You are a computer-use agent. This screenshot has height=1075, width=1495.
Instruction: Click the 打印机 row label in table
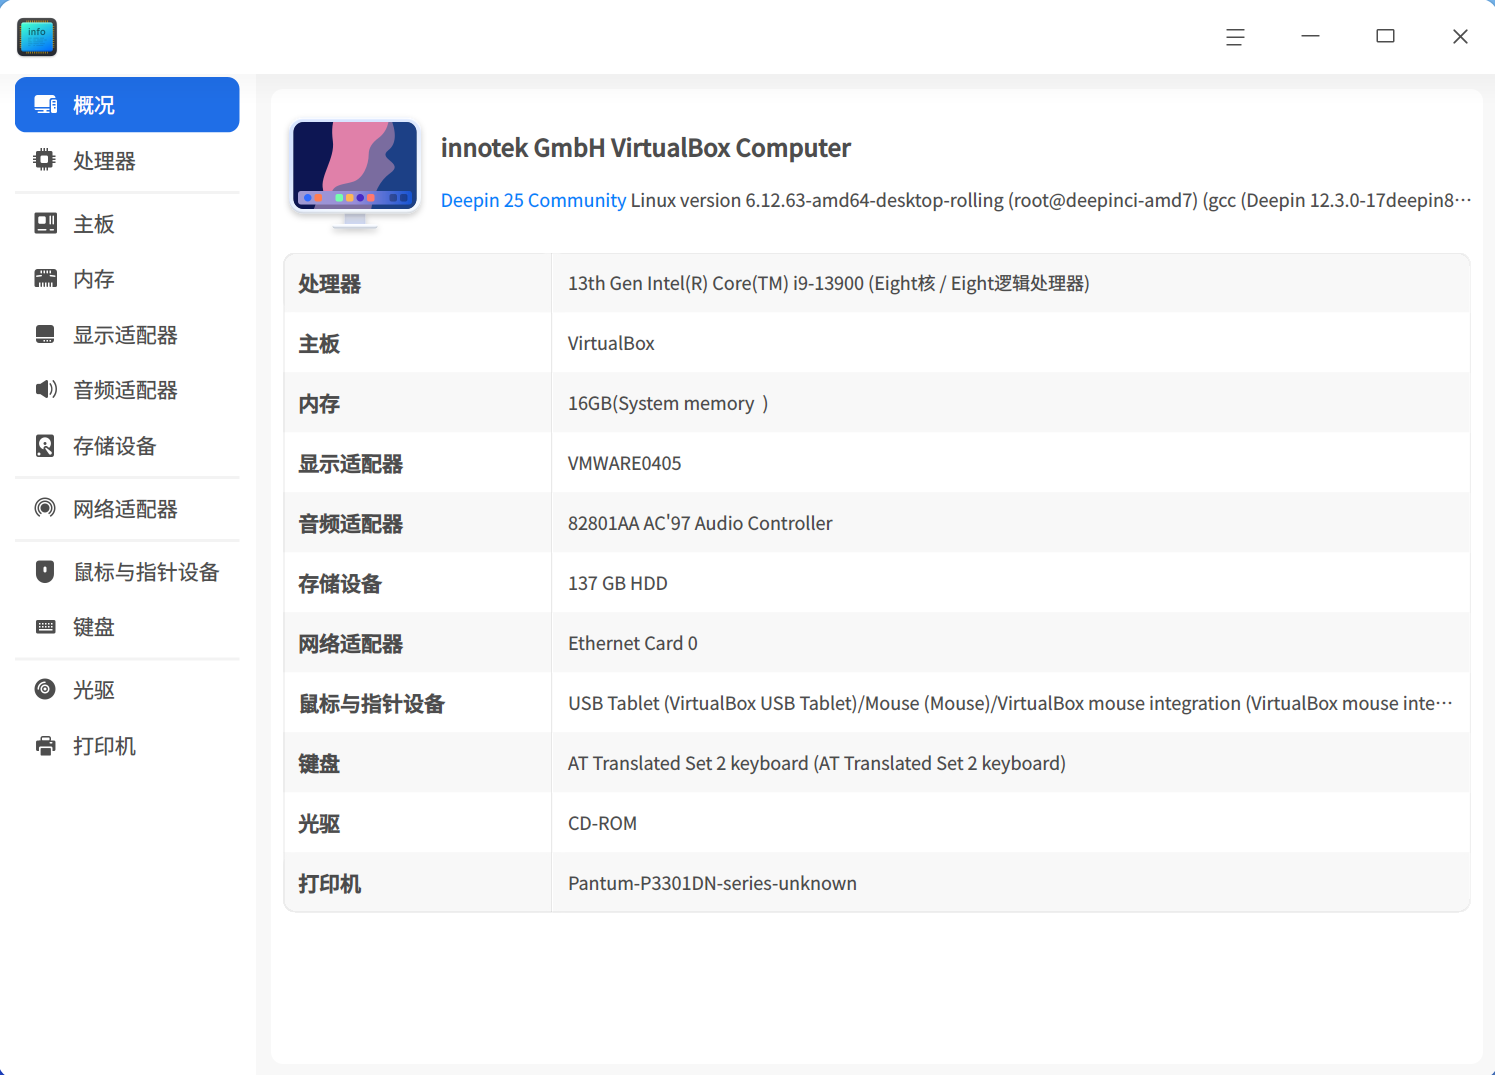click(330, 884)
